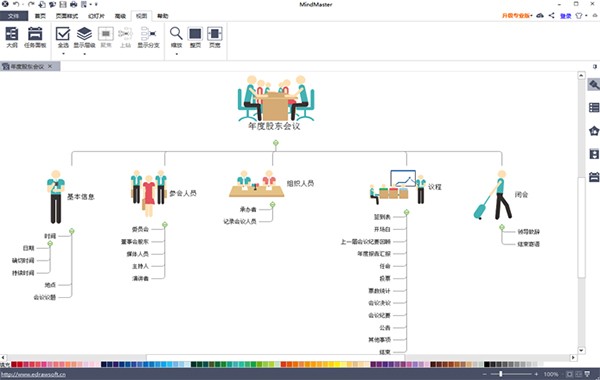Click the printer icon in the title bar
Image resolution: width=600 pixels, height=380 pixels.
[x=73, y=4]
